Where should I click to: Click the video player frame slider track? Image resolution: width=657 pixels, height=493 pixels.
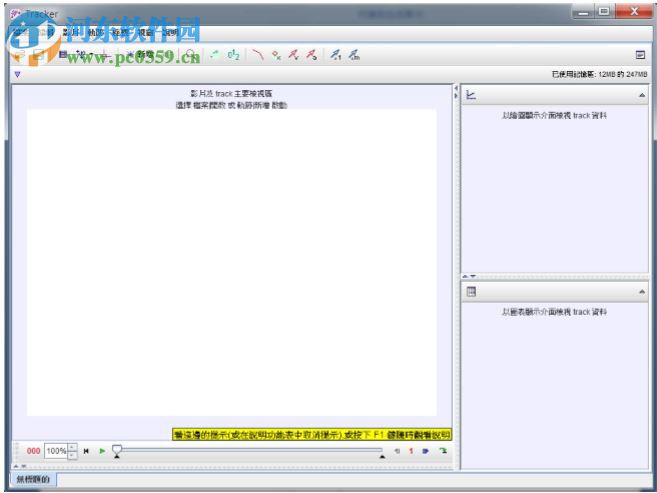(251, 450)
